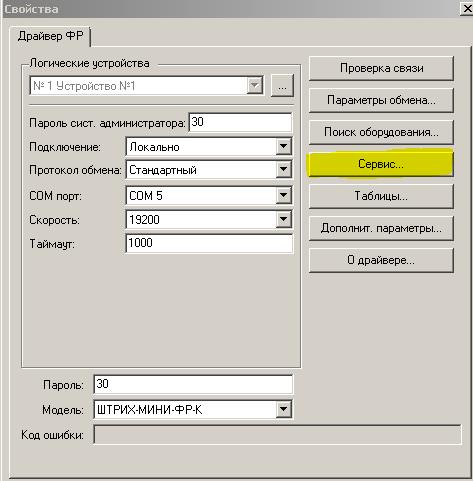Open Дополнит. параметры dialog
Image resolution: width=473 pixels, height=481 pixels.
[x=381, y=228]
